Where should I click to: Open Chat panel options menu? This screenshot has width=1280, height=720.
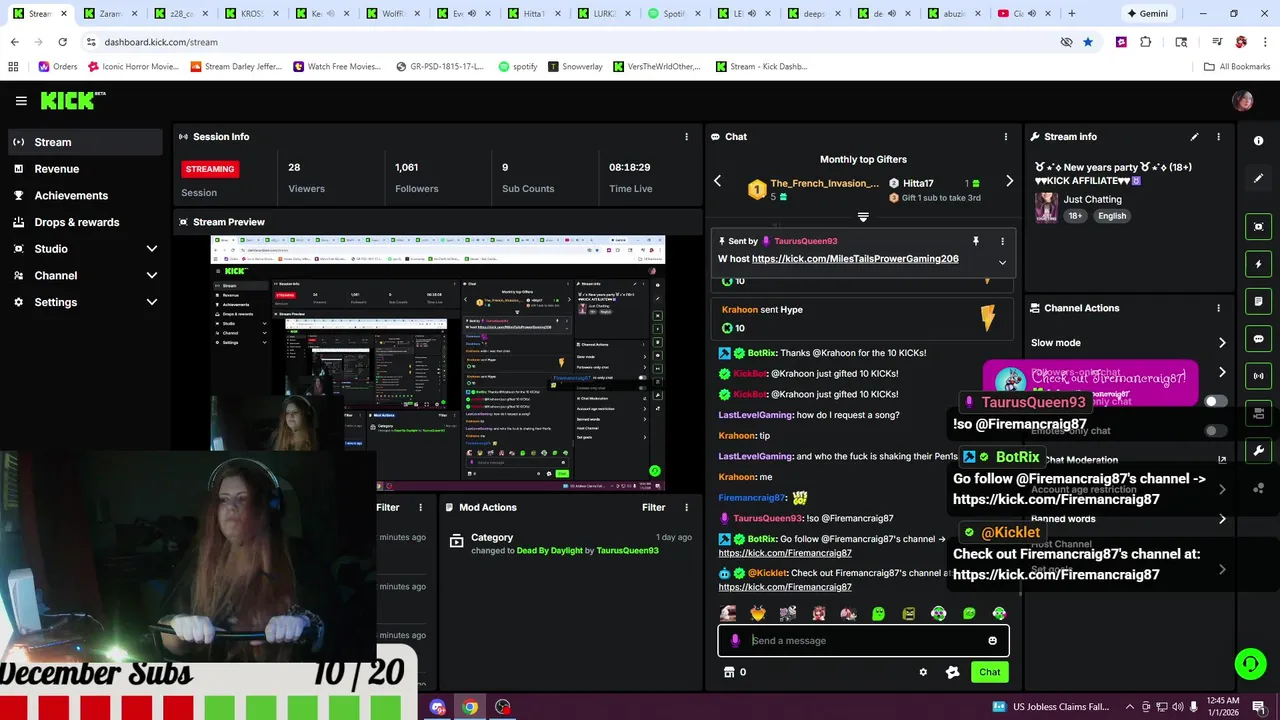pyautogui.click(x=1006, y=137)
